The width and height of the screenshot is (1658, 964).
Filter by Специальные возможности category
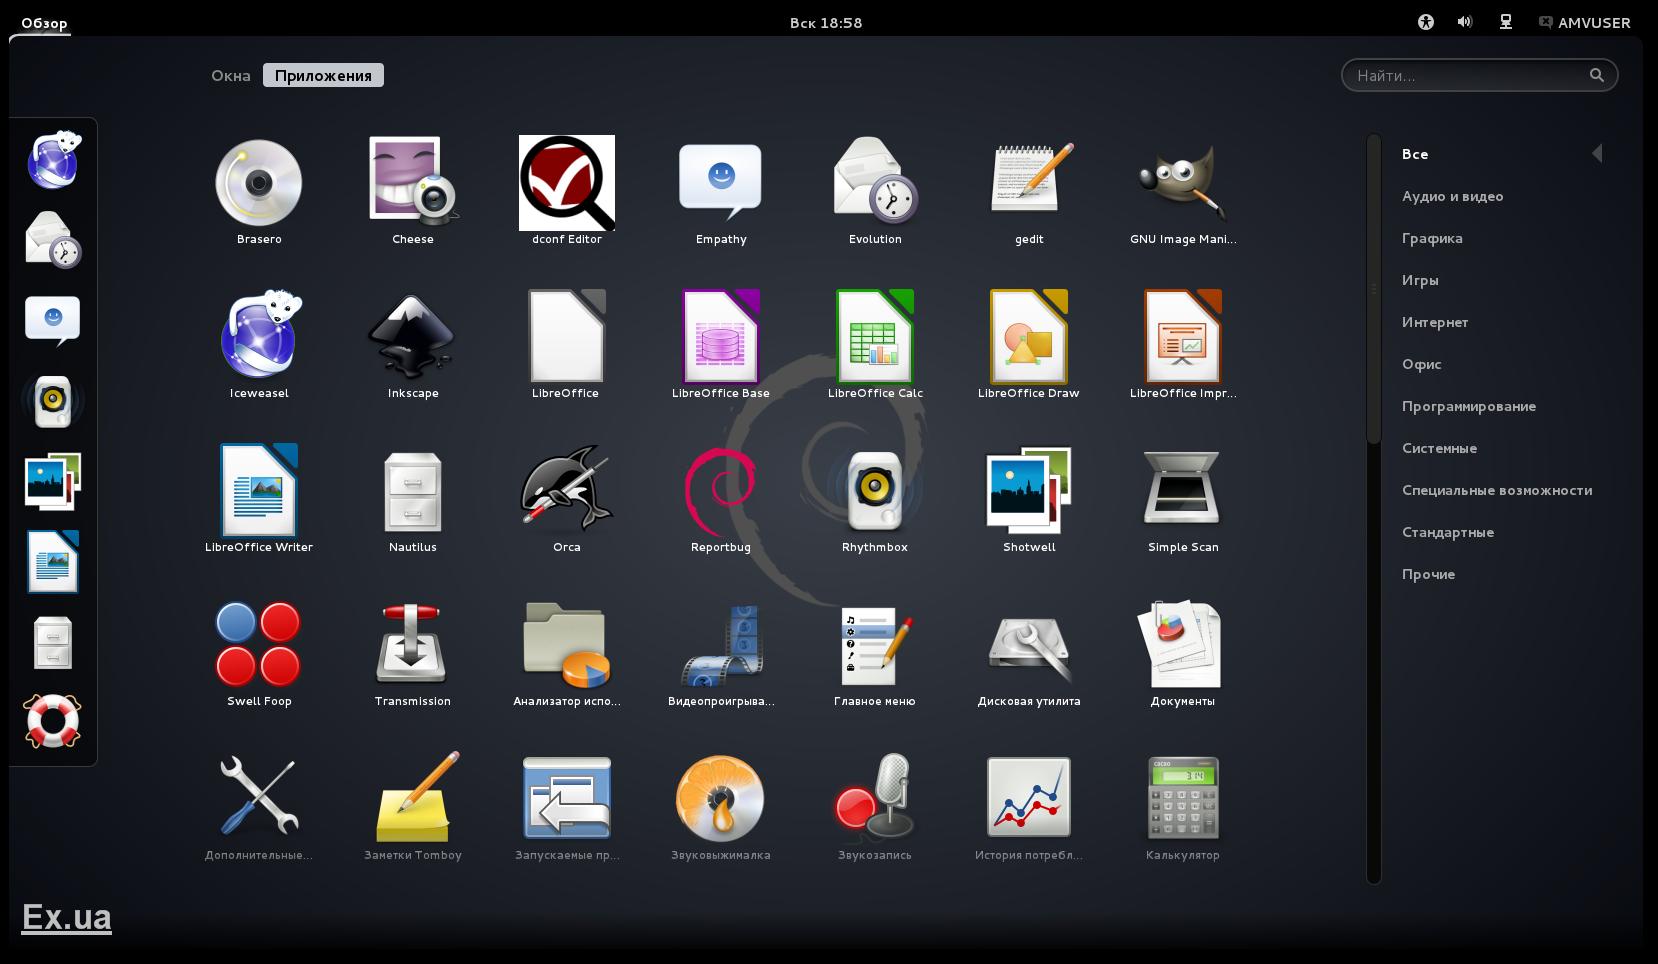[1497, 490]
